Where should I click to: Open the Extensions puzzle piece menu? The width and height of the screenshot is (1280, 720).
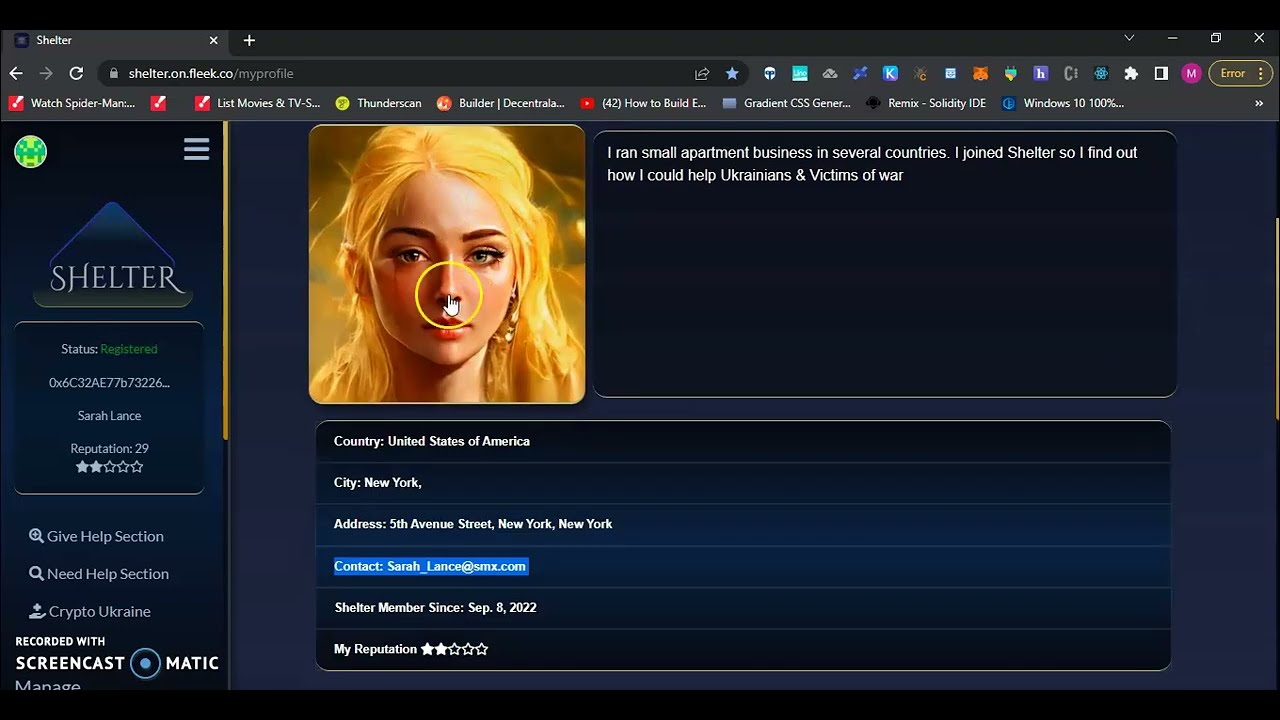1131,73
